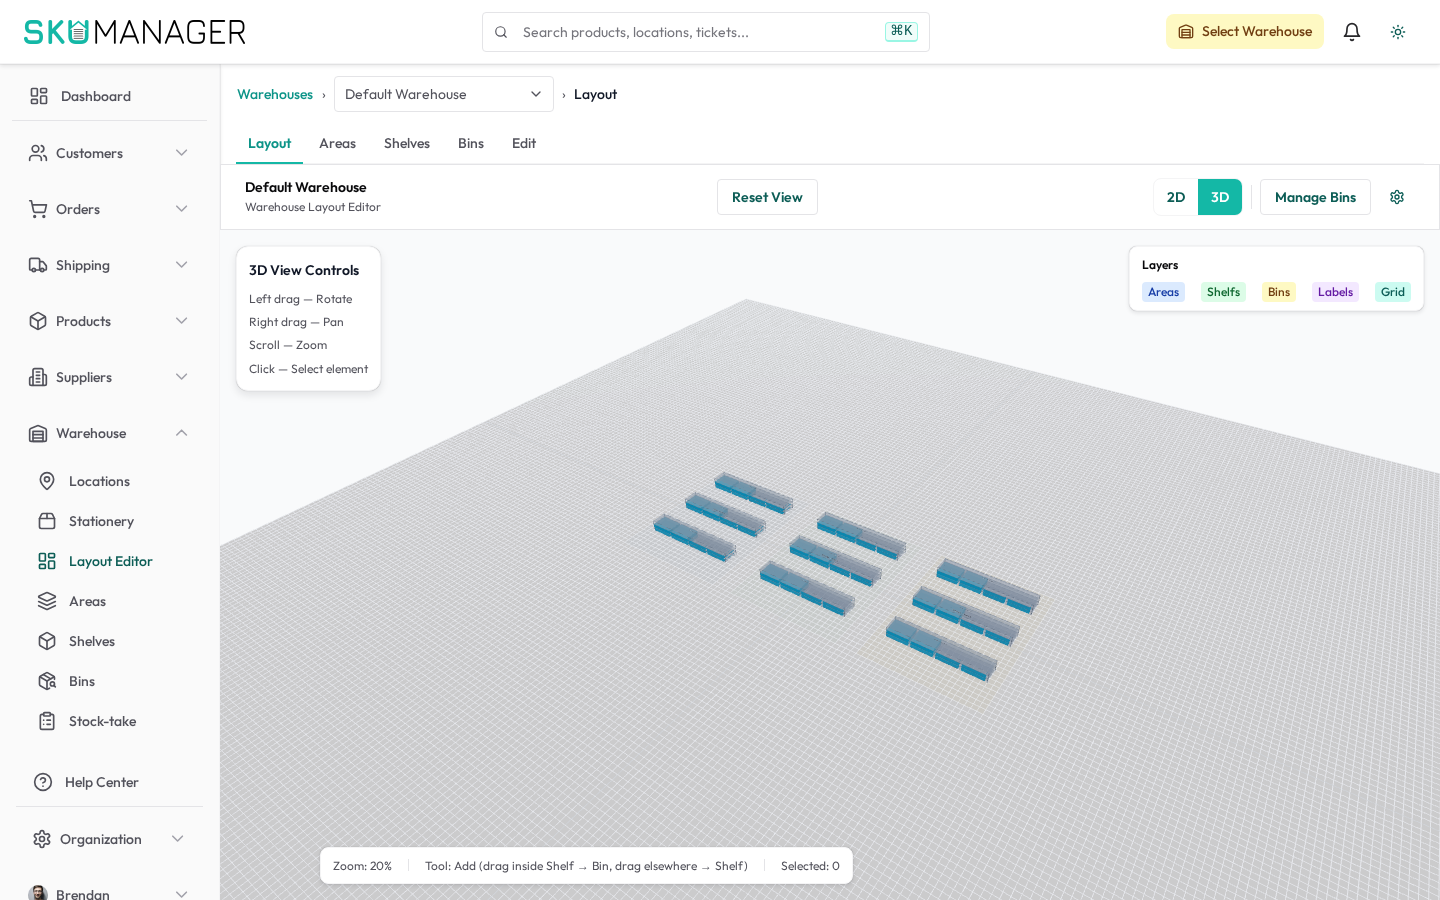The height and width of the screenshot is (900, 1440).
Task: Collapse the Warehouse menu chevron
Action: point(182,433)
